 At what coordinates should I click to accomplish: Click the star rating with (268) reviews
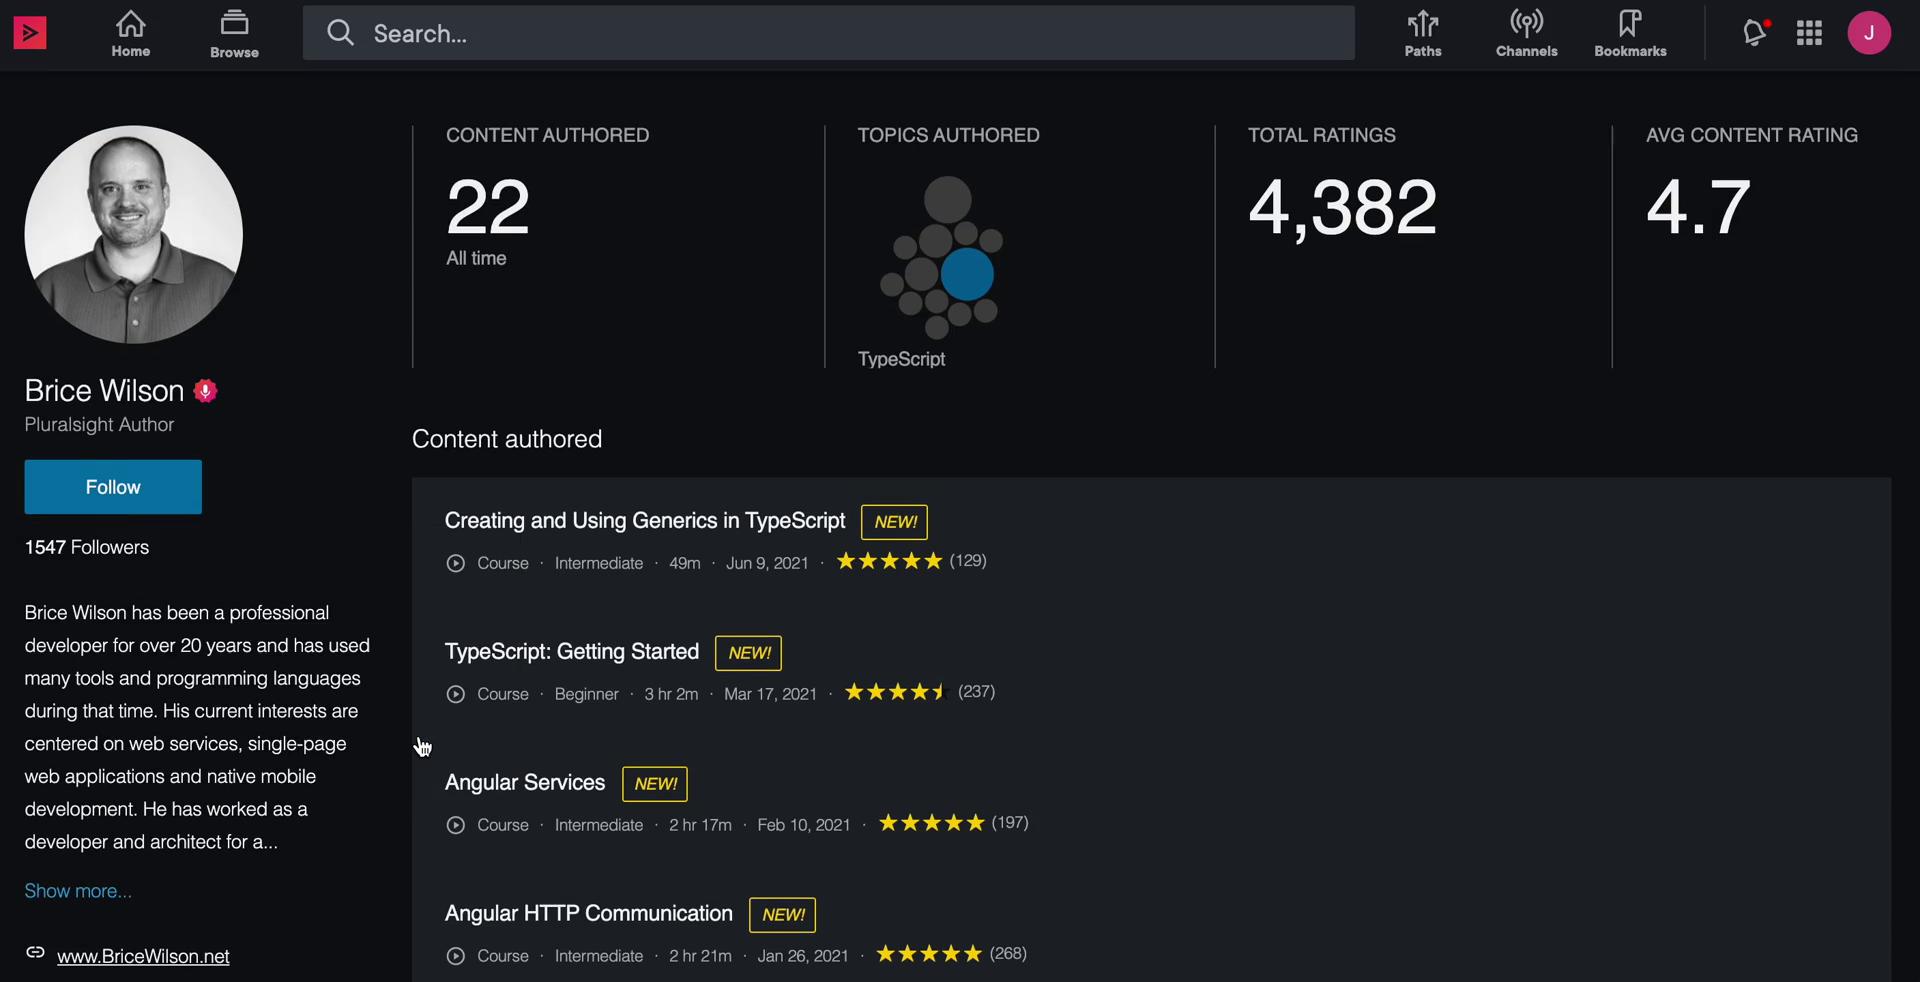929,954
